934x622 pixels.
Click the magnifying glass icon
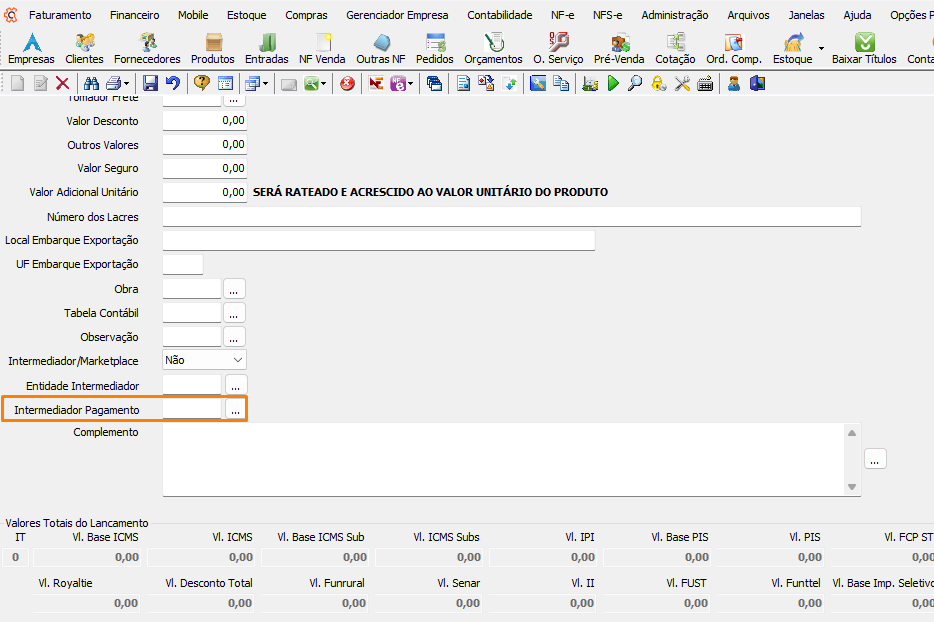pos(636,83)
